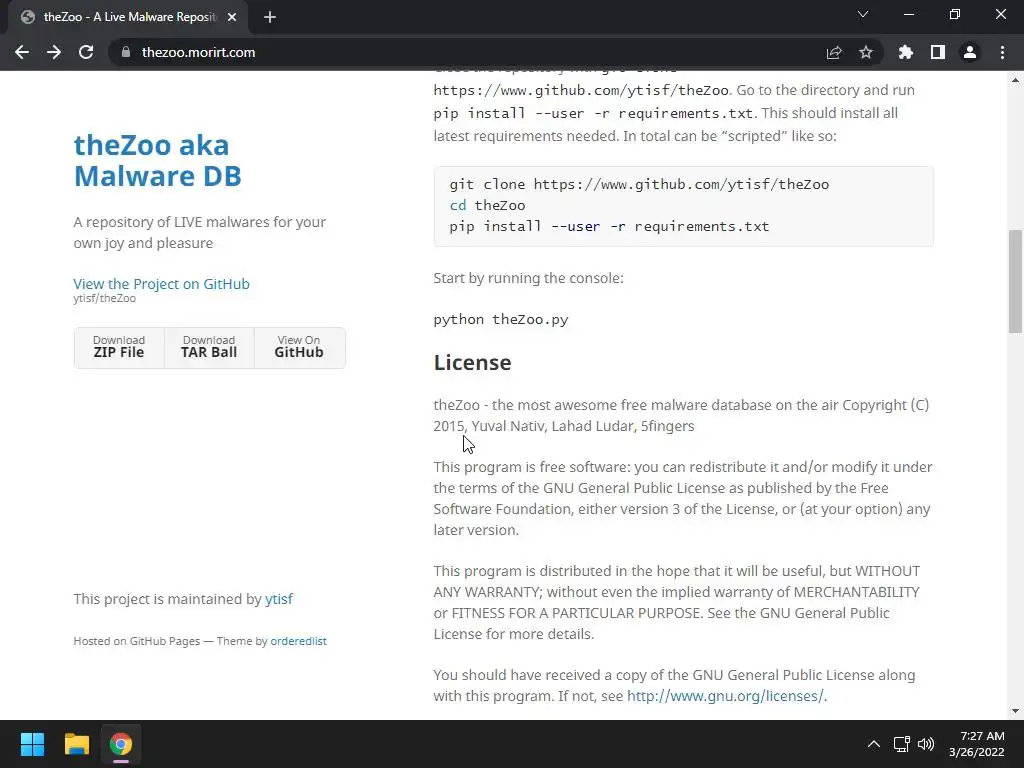Click 'pip install --user -r requirements.txt' in code block

pos(609,226)
